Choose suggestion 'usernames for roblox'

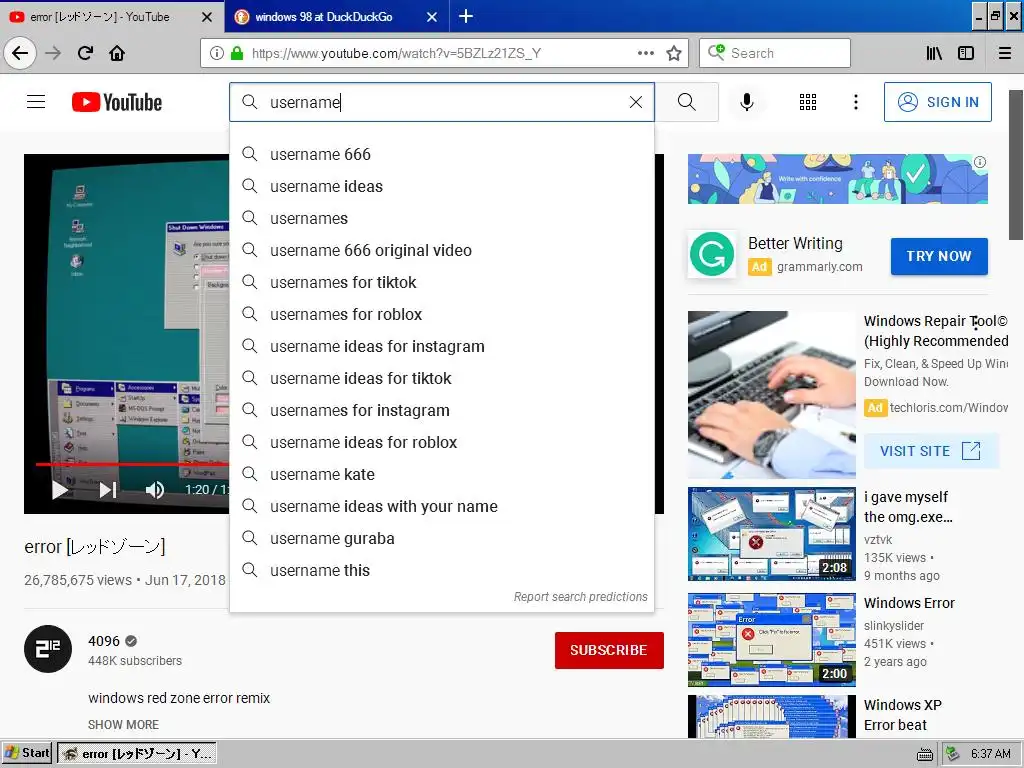point(441,314)
